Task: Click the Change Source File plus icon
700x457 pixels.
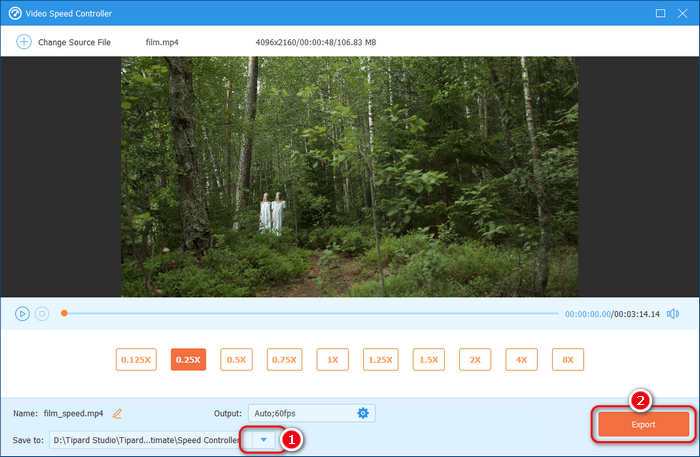Action: pyautogui.click(x=23, y=42)
